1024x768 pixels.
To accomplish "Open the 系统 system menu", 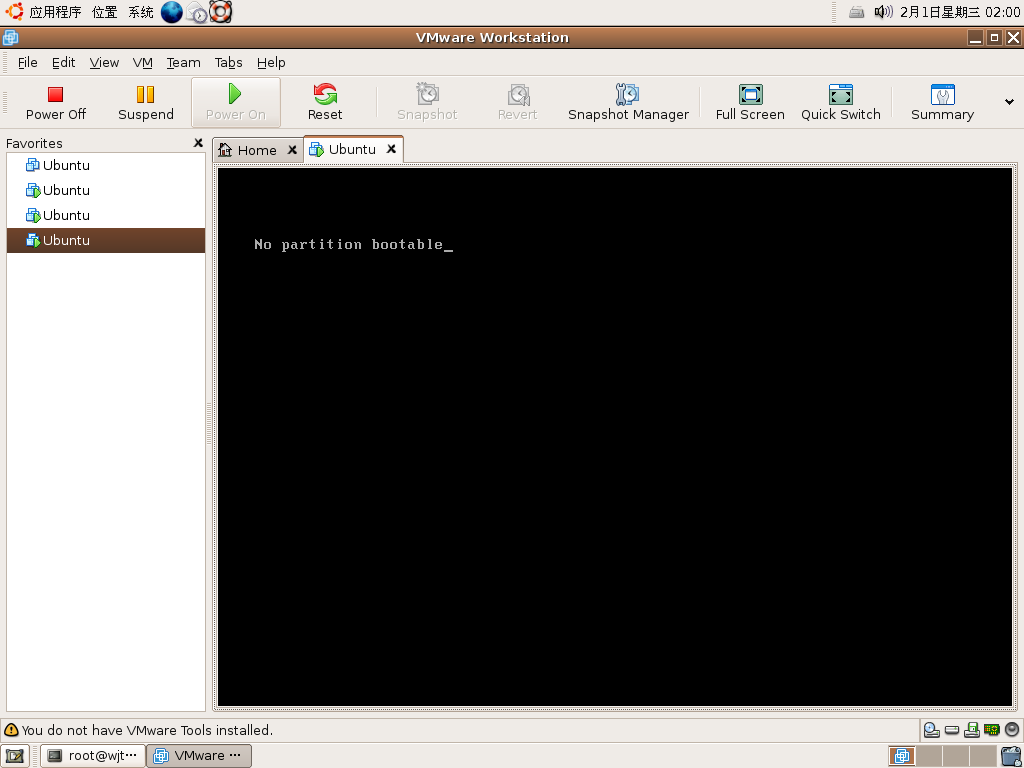I will pos(140,12).
